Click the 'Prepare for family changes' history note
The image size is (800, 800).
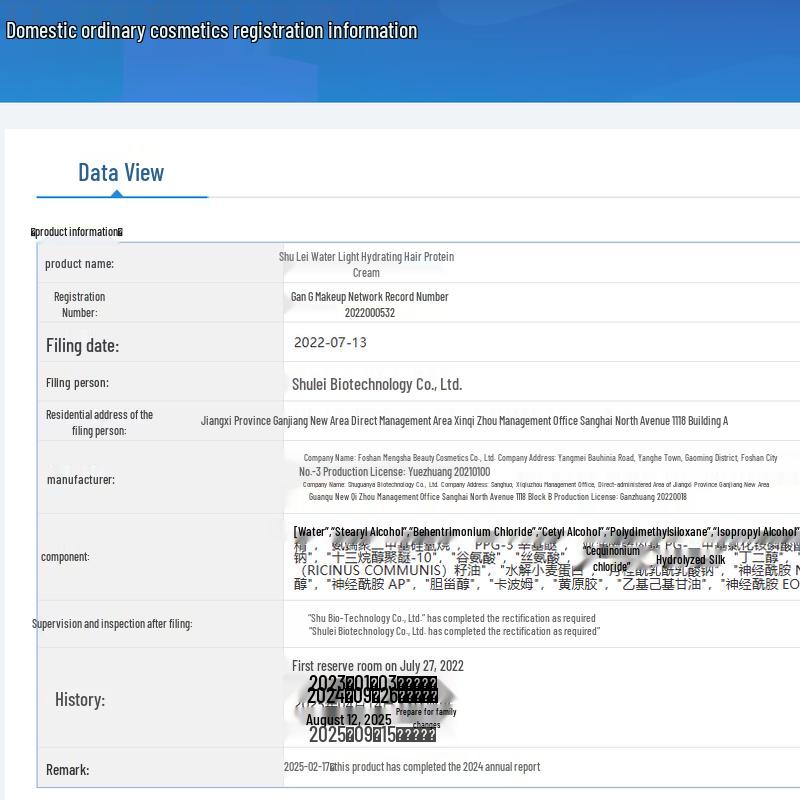pos(426,718)
